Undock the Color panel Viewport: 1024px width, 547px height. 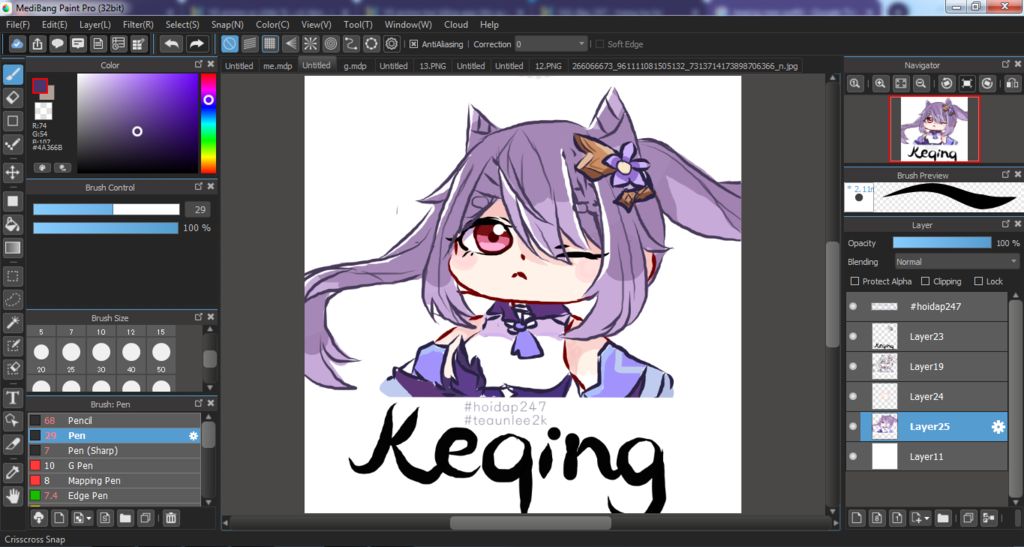pyautogui.click(x=199, y=65)
